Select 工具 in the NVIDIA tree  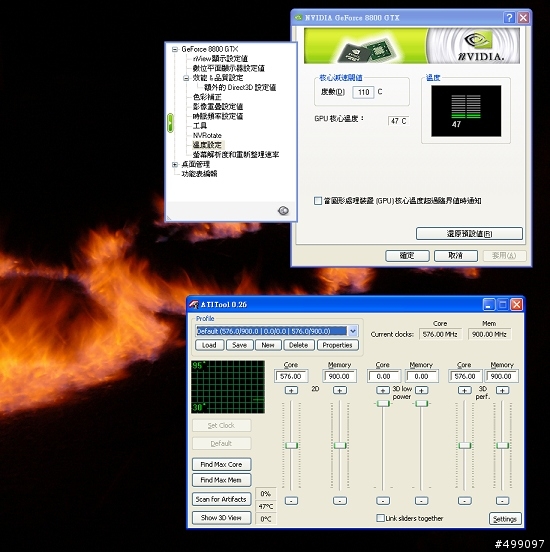point(200,126)
